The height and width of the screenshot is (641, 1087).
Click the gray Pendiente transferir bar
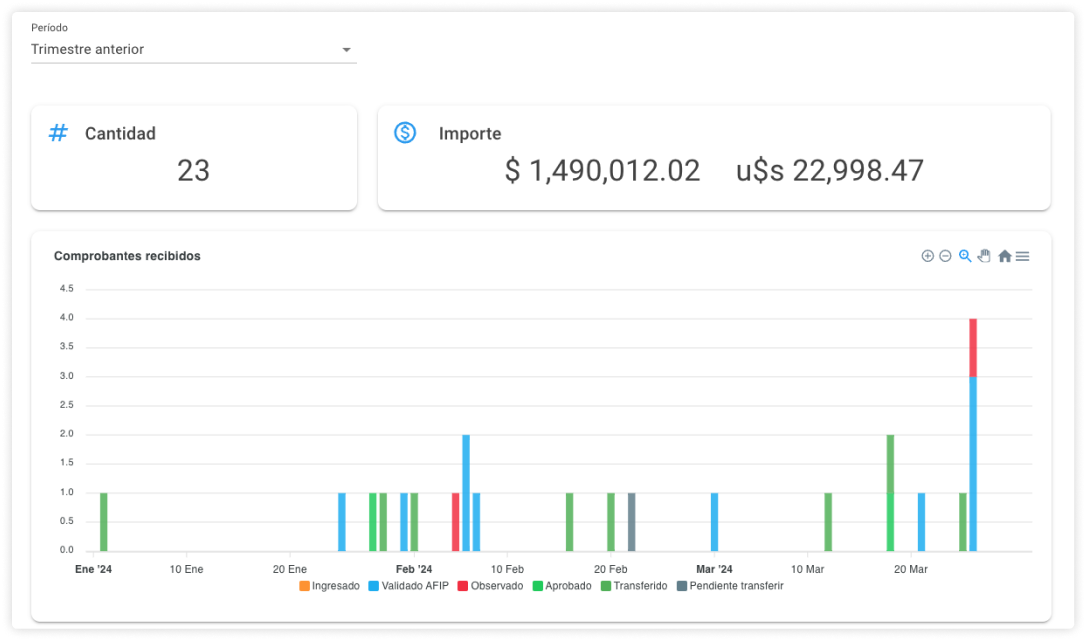(631, 521)
